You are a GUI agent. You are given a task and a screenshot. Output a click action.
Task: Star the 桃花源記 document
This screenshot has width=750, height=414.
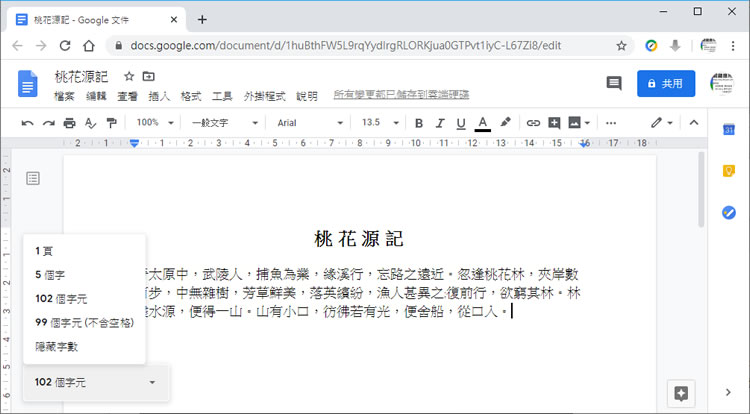pyautogui.click(x=128, y=76)
